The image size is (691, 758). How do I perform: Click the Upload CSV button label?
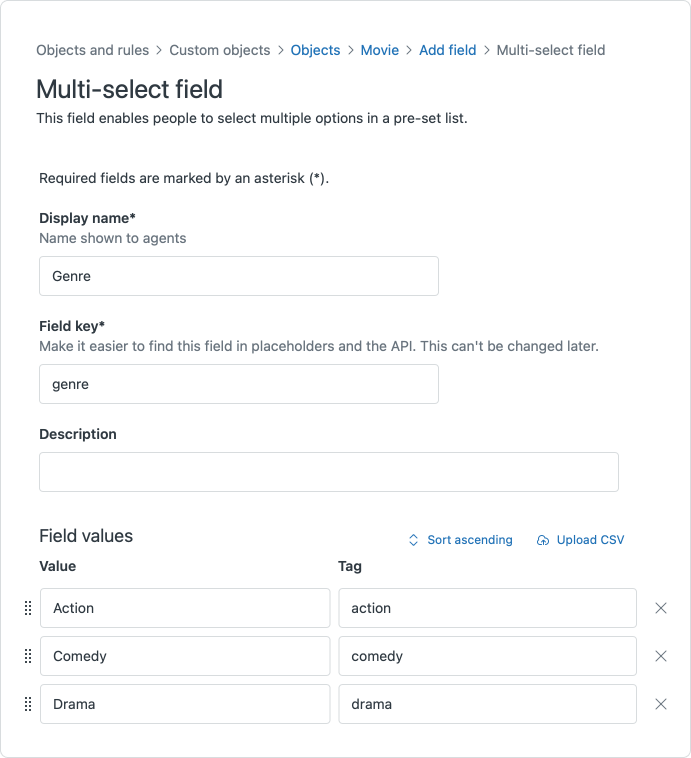pos(590,540)
